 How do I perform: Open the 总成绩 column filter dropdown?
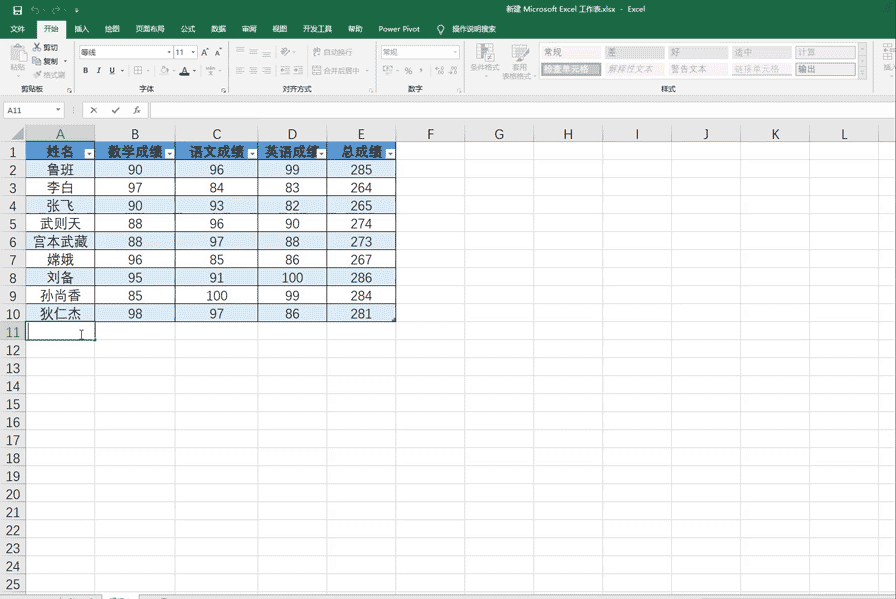(x=390, y=154)
